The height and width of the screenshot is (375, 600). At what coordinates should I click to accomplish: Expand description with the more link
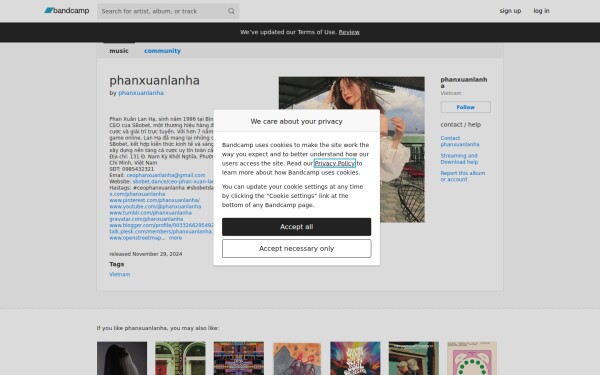coord(175,238)
